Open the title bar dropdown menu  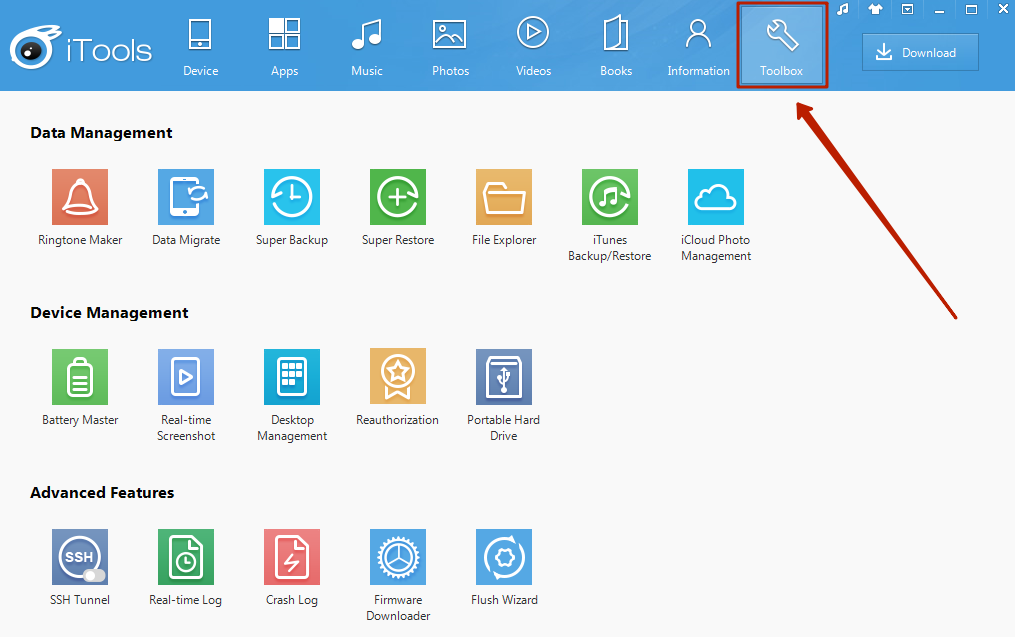[907, 9]
